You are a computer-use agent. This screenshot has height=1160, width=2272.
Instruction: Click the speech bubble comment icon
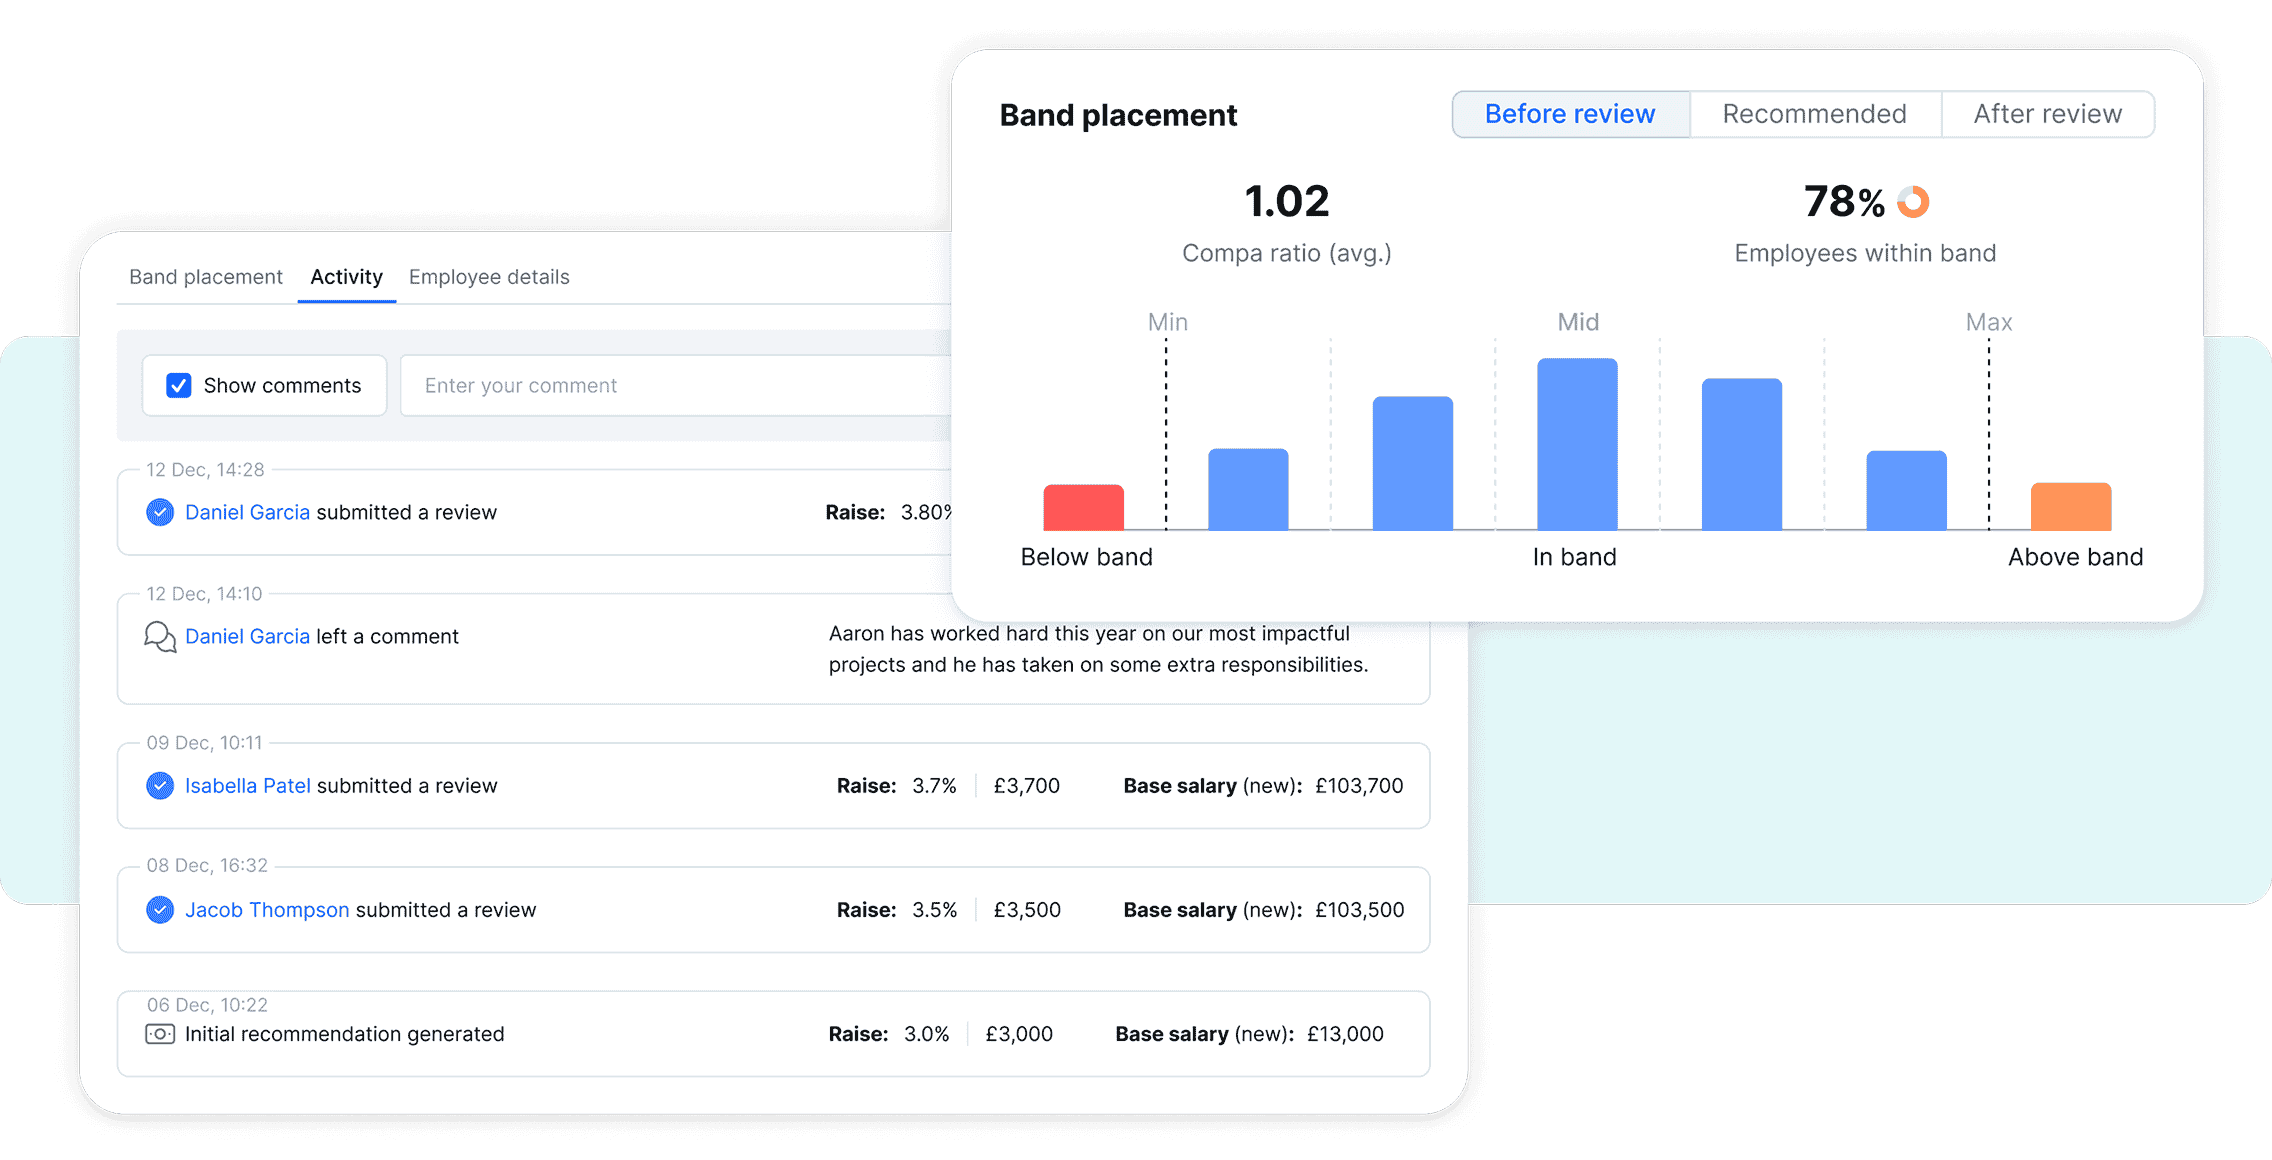160,636
